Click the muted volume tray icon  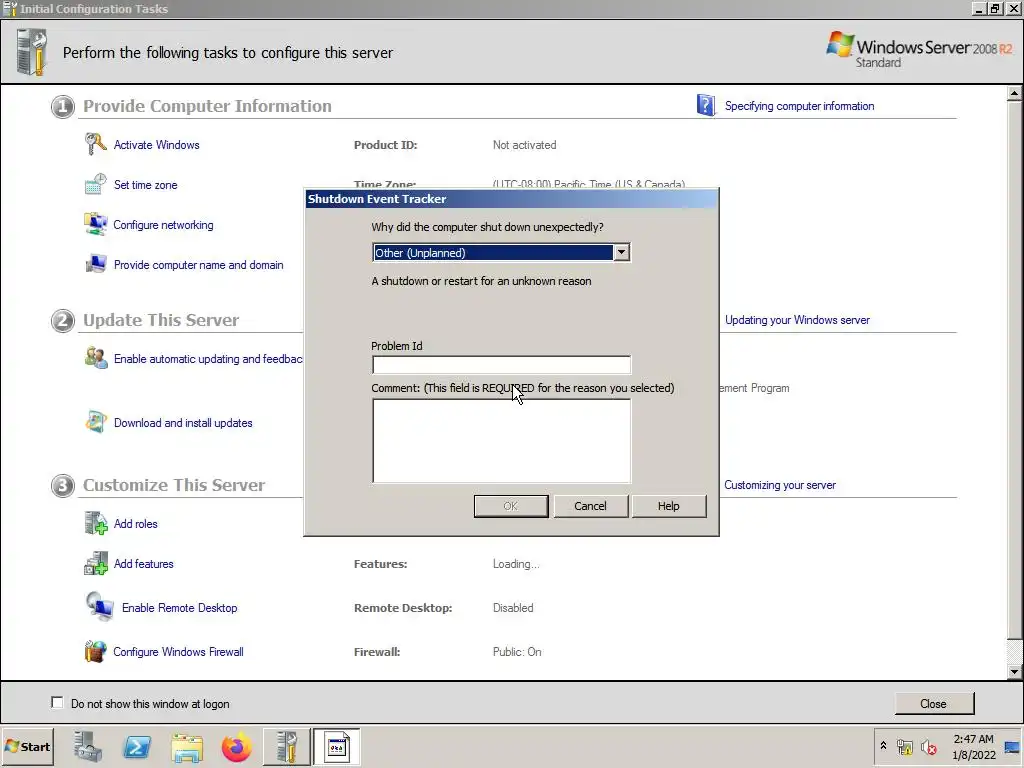(x=928, y=746)
